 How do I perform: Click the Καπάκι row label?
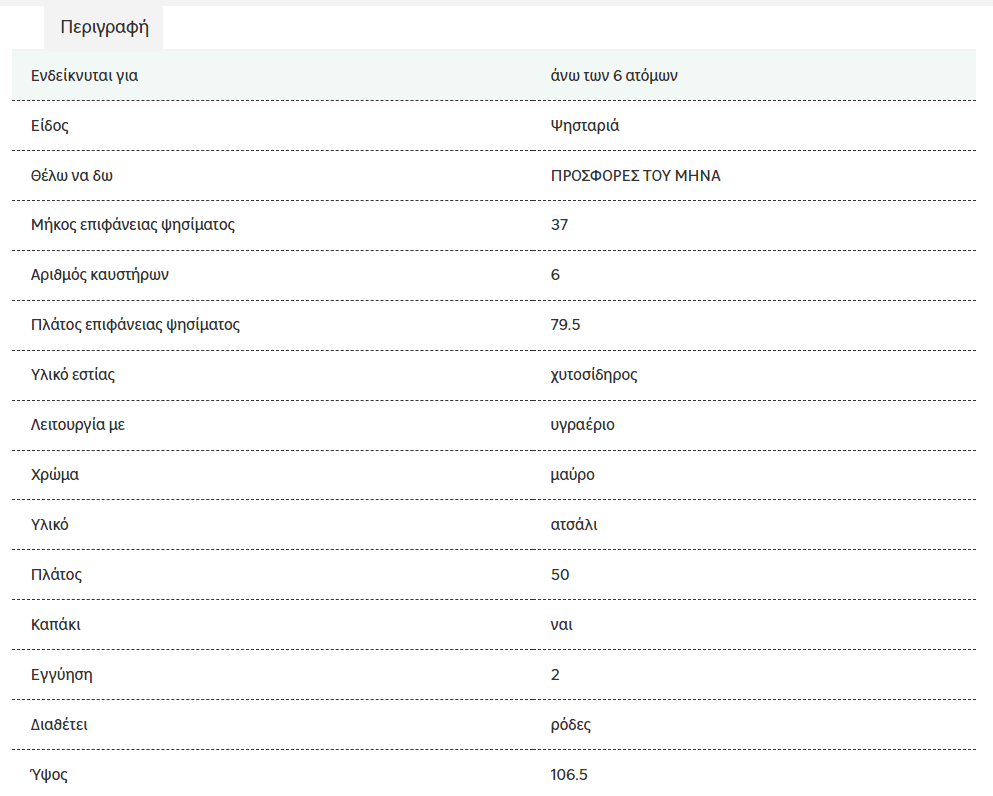click(x=56, y=624)
